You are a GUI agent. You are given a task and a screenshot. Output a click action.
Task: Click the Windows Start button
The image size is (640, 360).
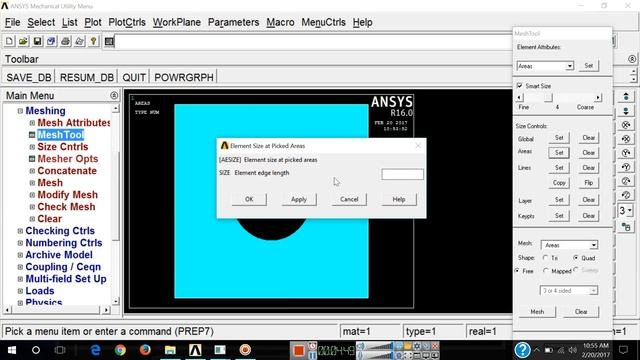pos(11,350)
